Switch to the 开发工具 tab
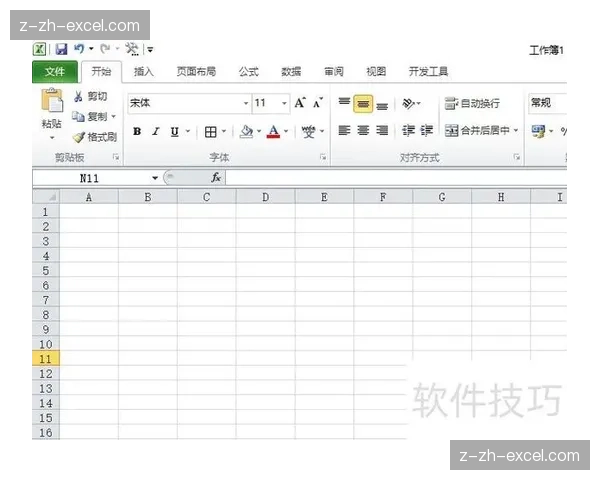Image resolution: width=600 pixels, height=480 pixels. [428, 72]
